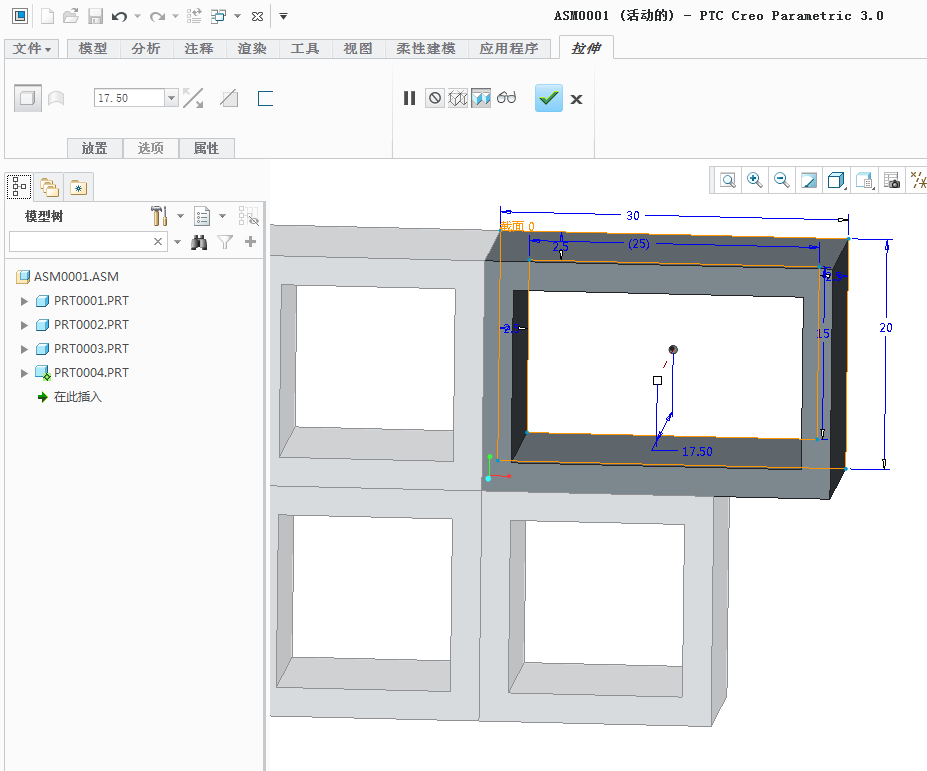Accept the extrude with green checkmark
927x771 pixels.
(549, 98)
